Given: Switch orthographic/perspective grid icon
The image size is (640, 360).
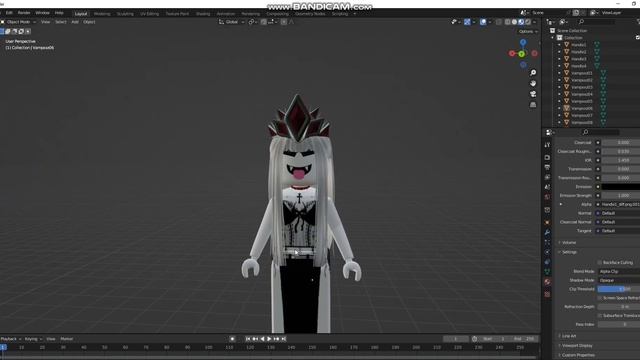Looking at the screenshot, I should [533, 104].
